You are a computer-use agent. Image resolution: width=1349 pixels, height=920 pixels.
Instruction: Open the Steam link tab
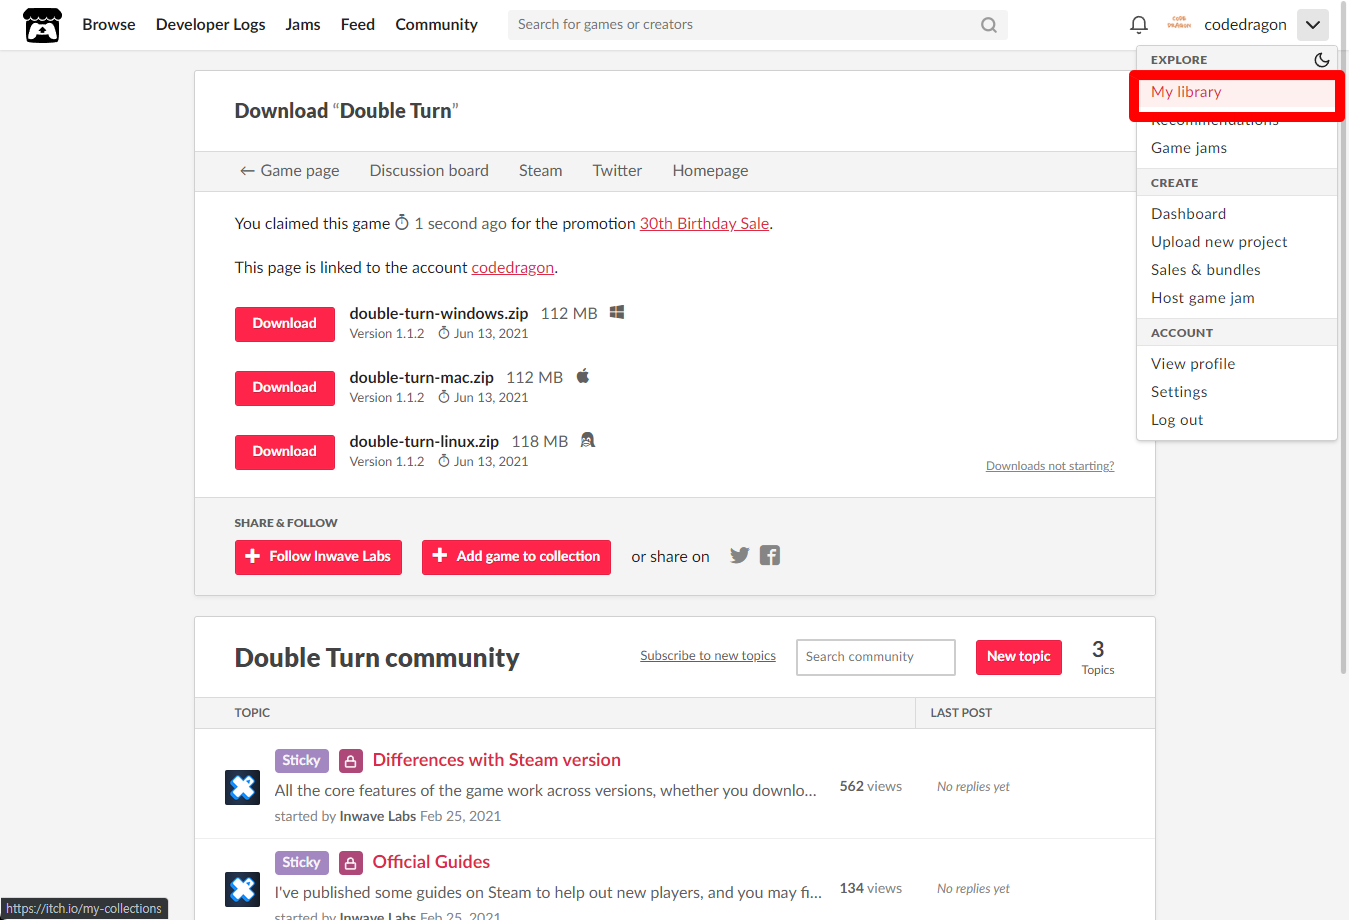coord(541,171)
